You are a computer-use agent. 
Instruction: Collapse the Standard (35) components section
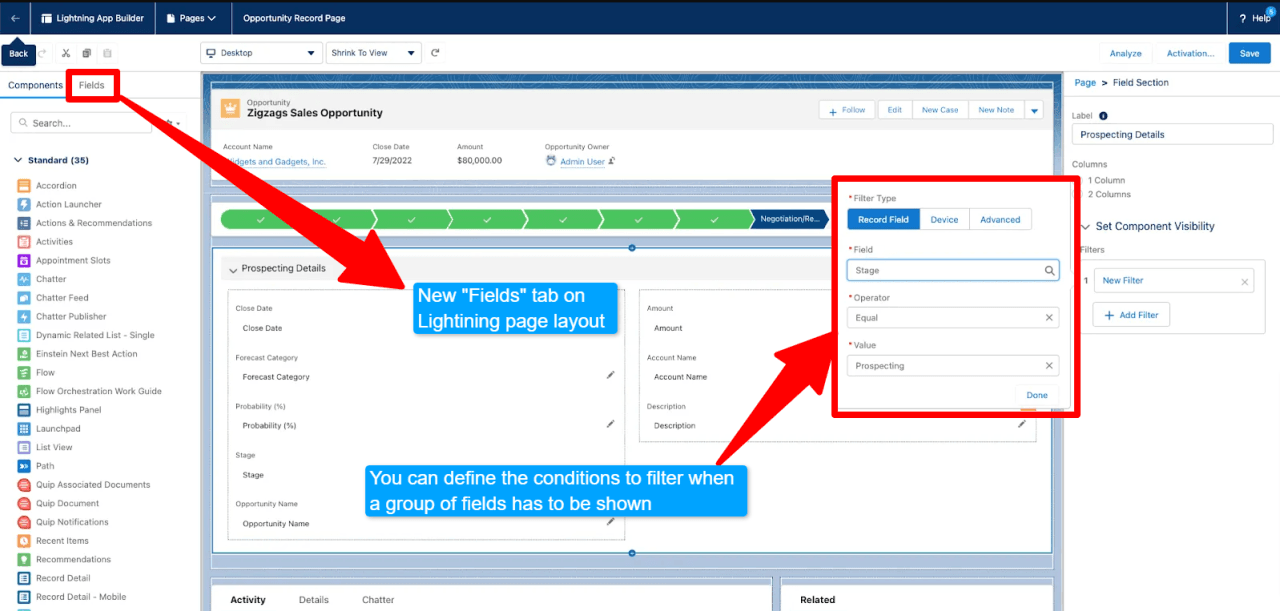(x=18, y=160)
